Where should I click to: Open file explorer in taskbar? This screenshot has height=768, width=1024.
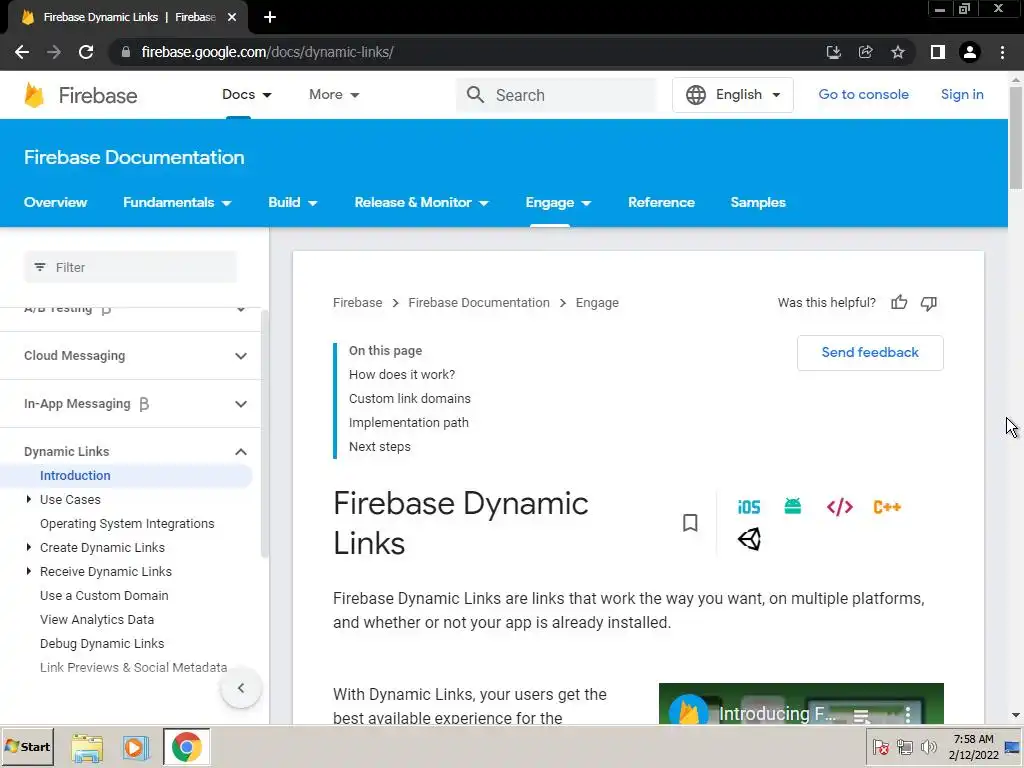point(87,747)
